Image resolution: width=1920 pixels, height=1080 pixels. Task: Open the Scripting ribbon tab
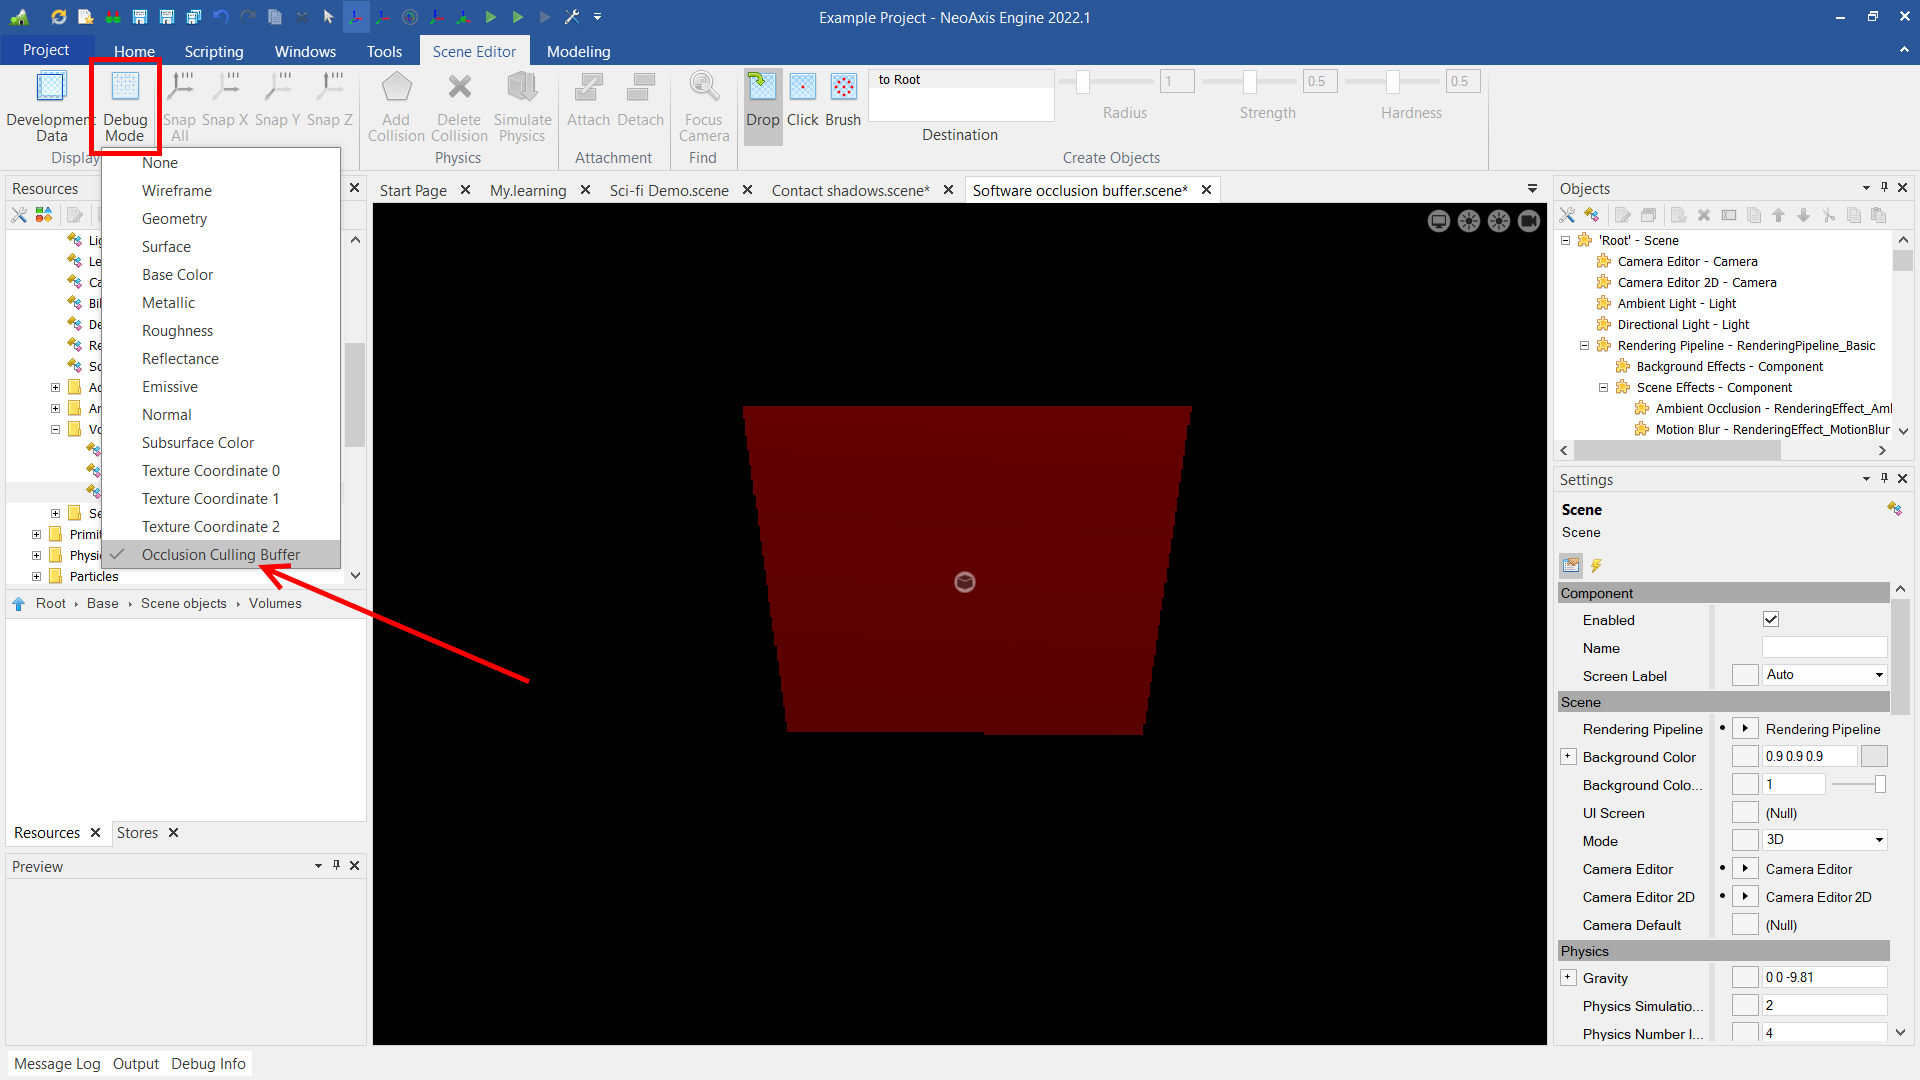coord(213,51)
